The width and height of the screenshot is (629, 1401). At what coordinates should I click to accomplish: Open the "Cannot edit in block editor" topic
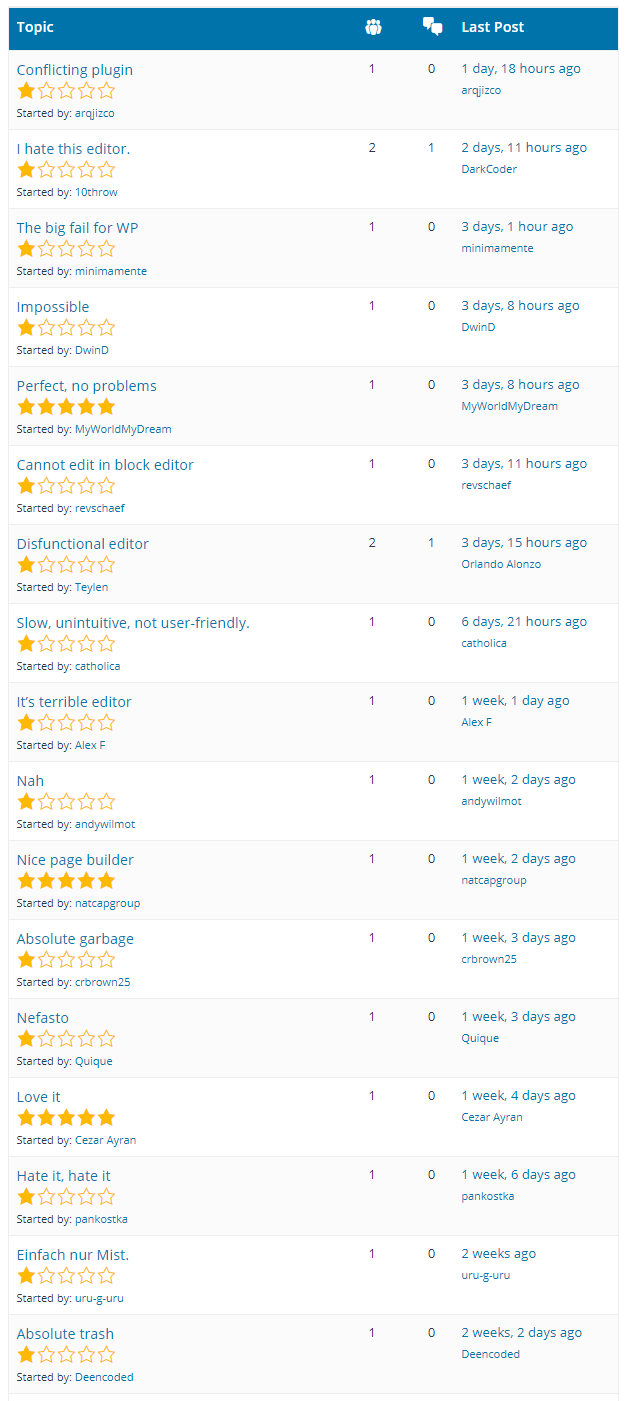pos(105,465)
